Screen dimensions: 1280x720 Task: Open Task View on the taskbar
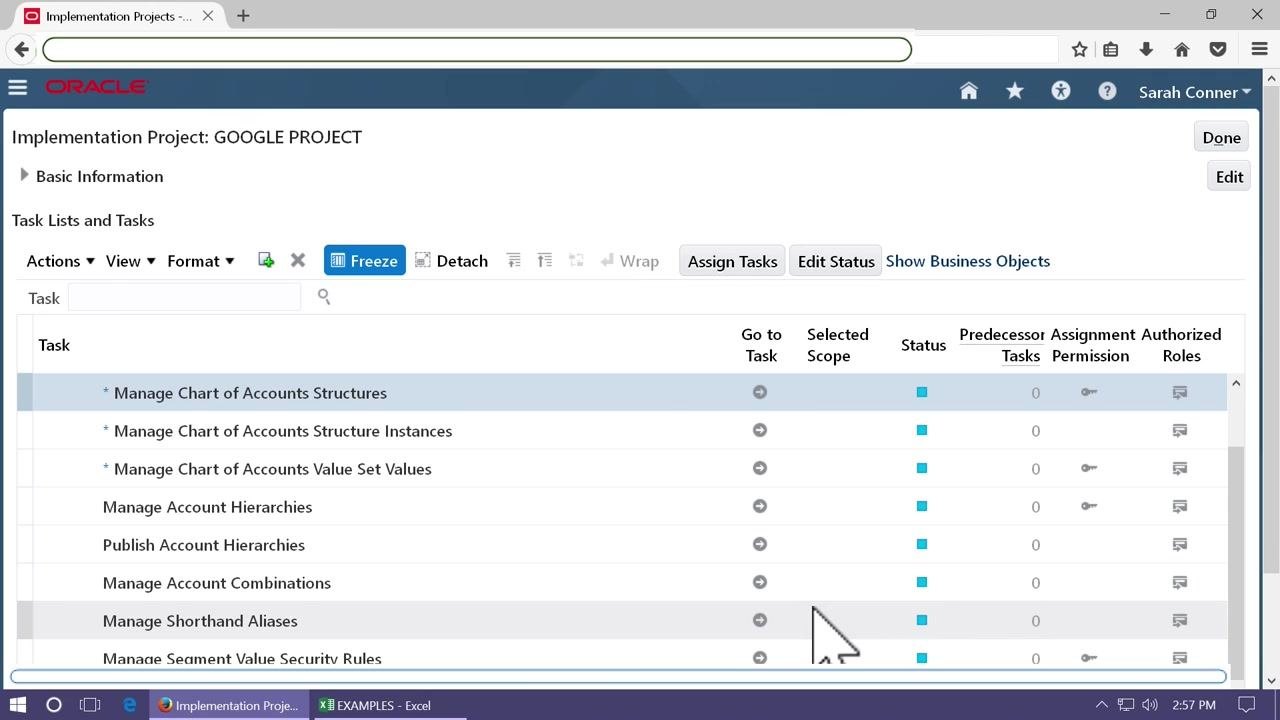point(90,705)
